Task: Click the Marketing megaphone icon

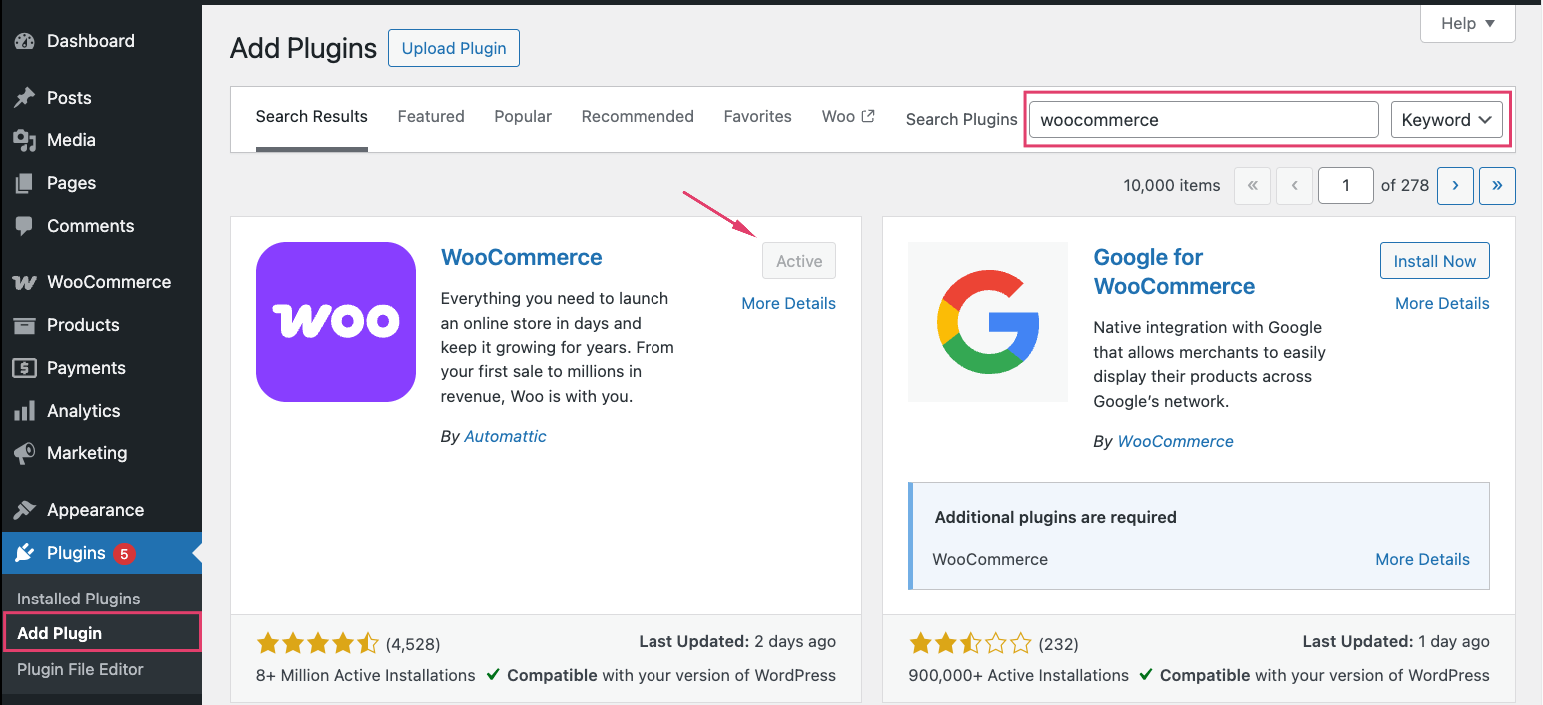Action: point(24,453)
